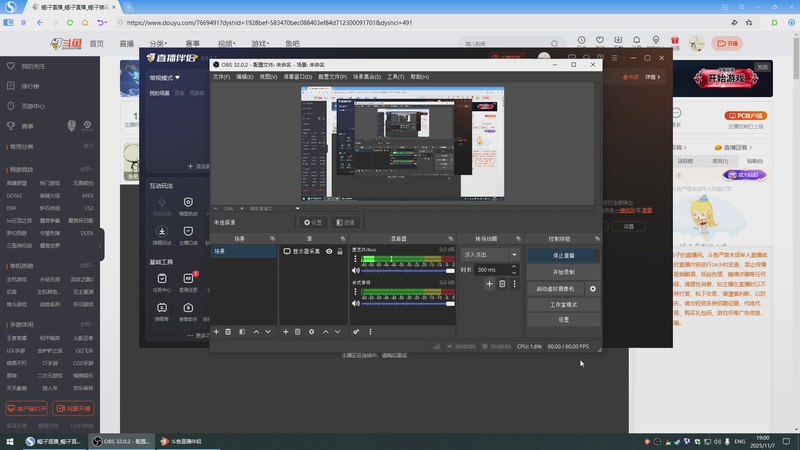Collapse Douyu left sidebar with arrow handle
Screen dimensions: 800x450
point(101,245)
